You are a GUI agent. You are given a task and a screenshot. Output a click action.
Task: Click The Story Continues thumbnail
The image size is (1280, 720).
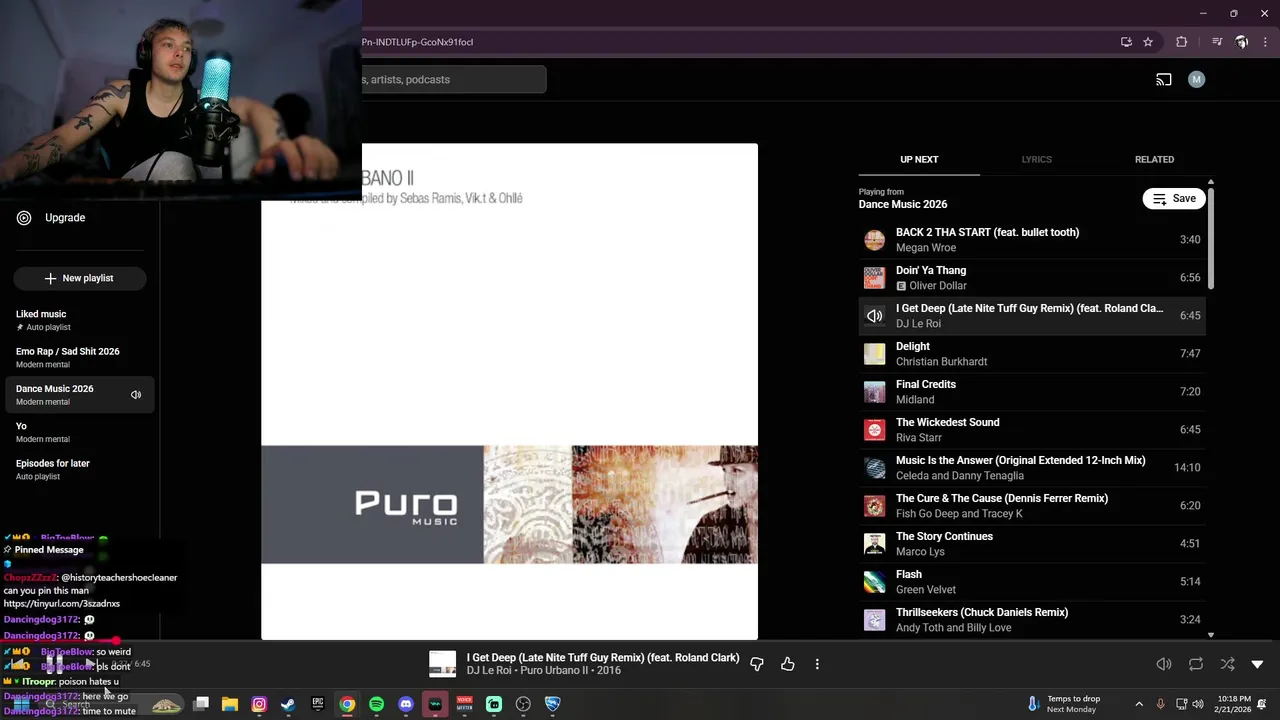875,544
